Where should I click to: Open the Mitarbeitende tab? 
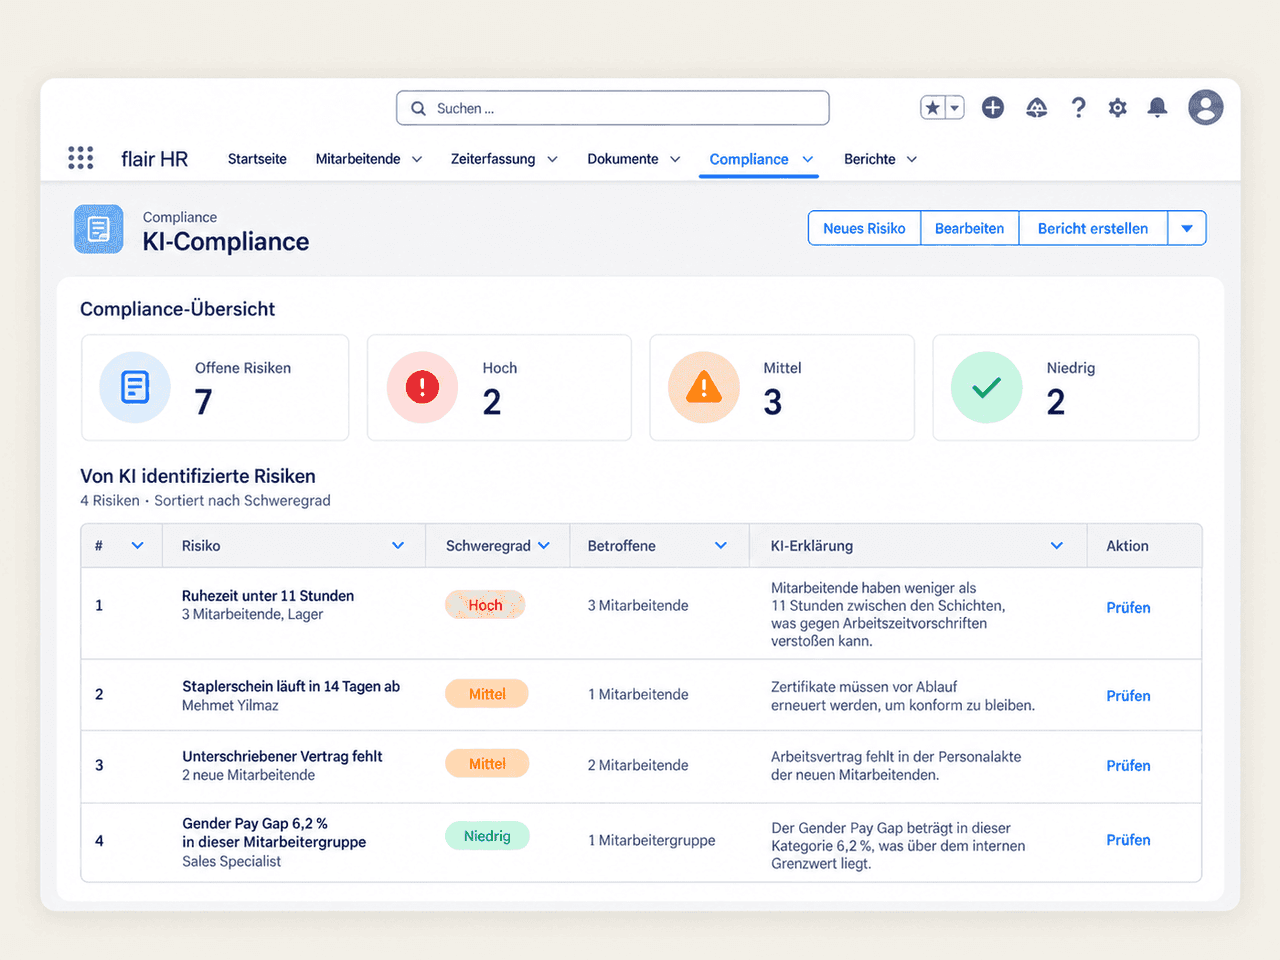click(x=358, y=159)
